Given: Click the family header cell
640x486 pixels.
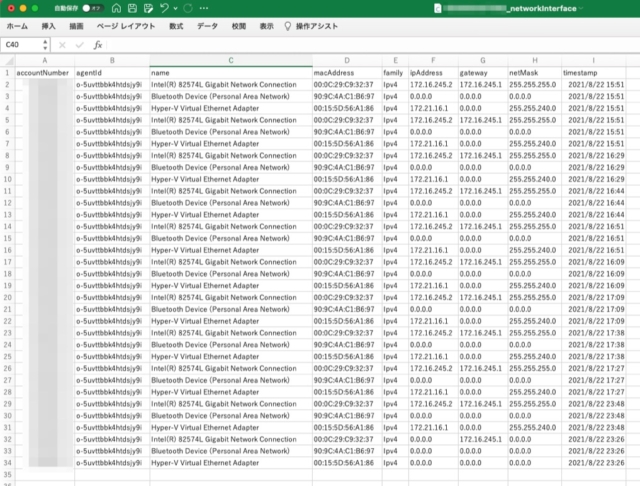Looking at the screenshot, I should (395, 73).
